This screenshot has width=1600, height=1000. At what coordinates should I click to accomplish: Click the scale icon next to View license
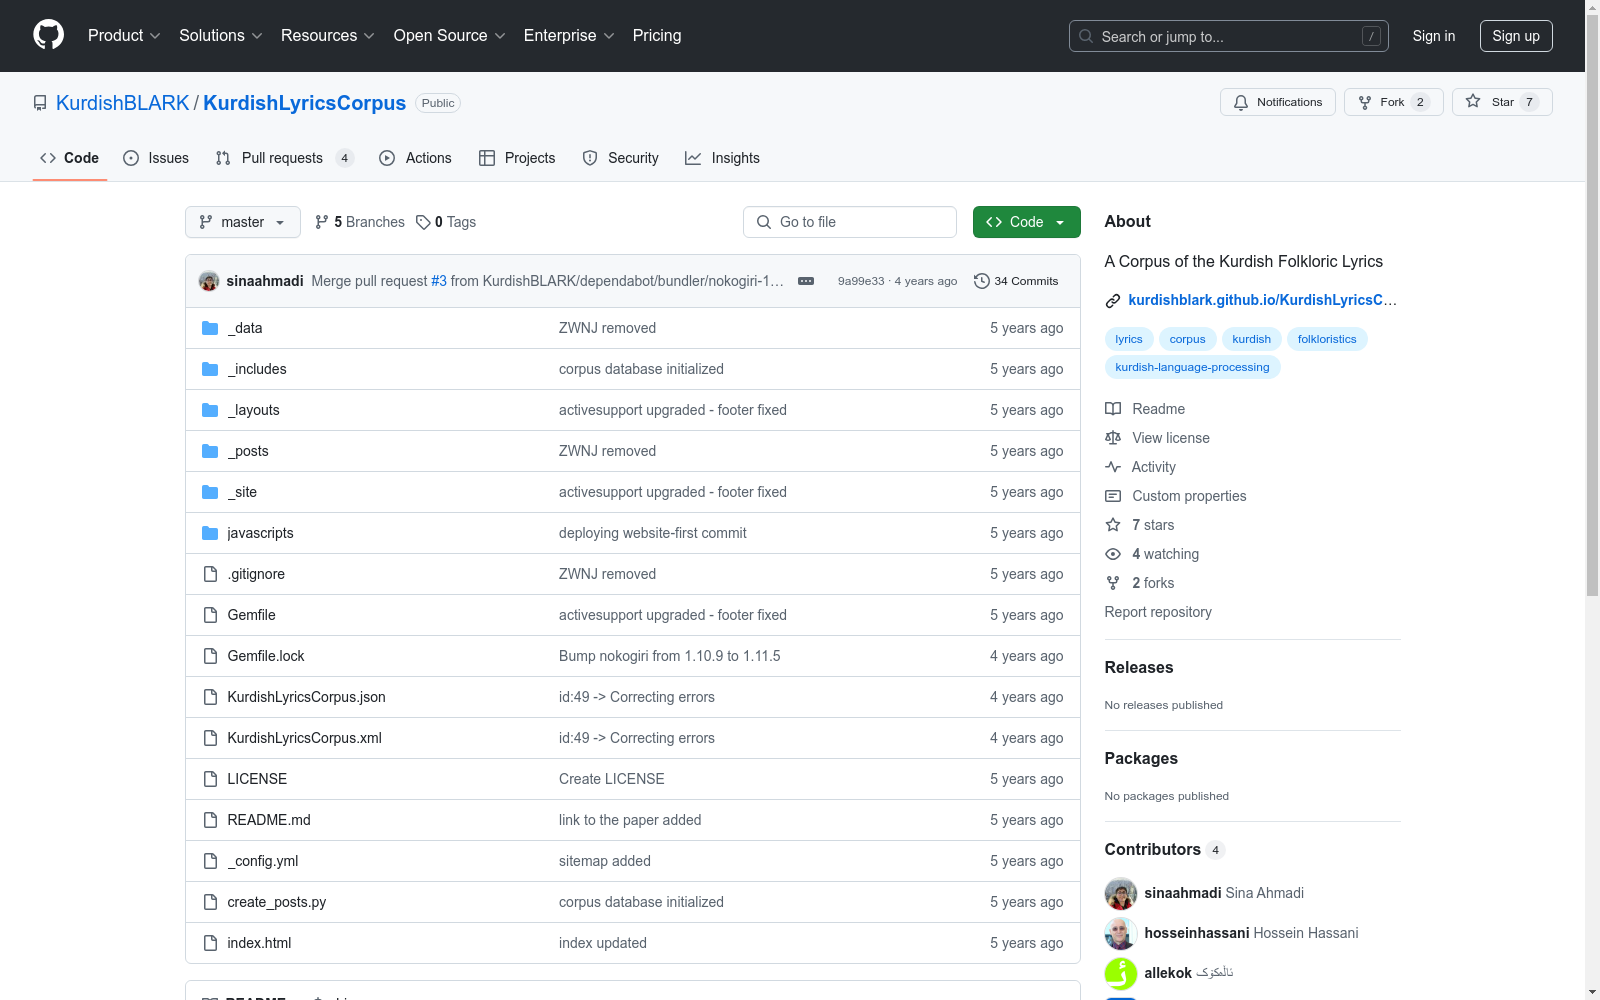tap(1113, 438)
